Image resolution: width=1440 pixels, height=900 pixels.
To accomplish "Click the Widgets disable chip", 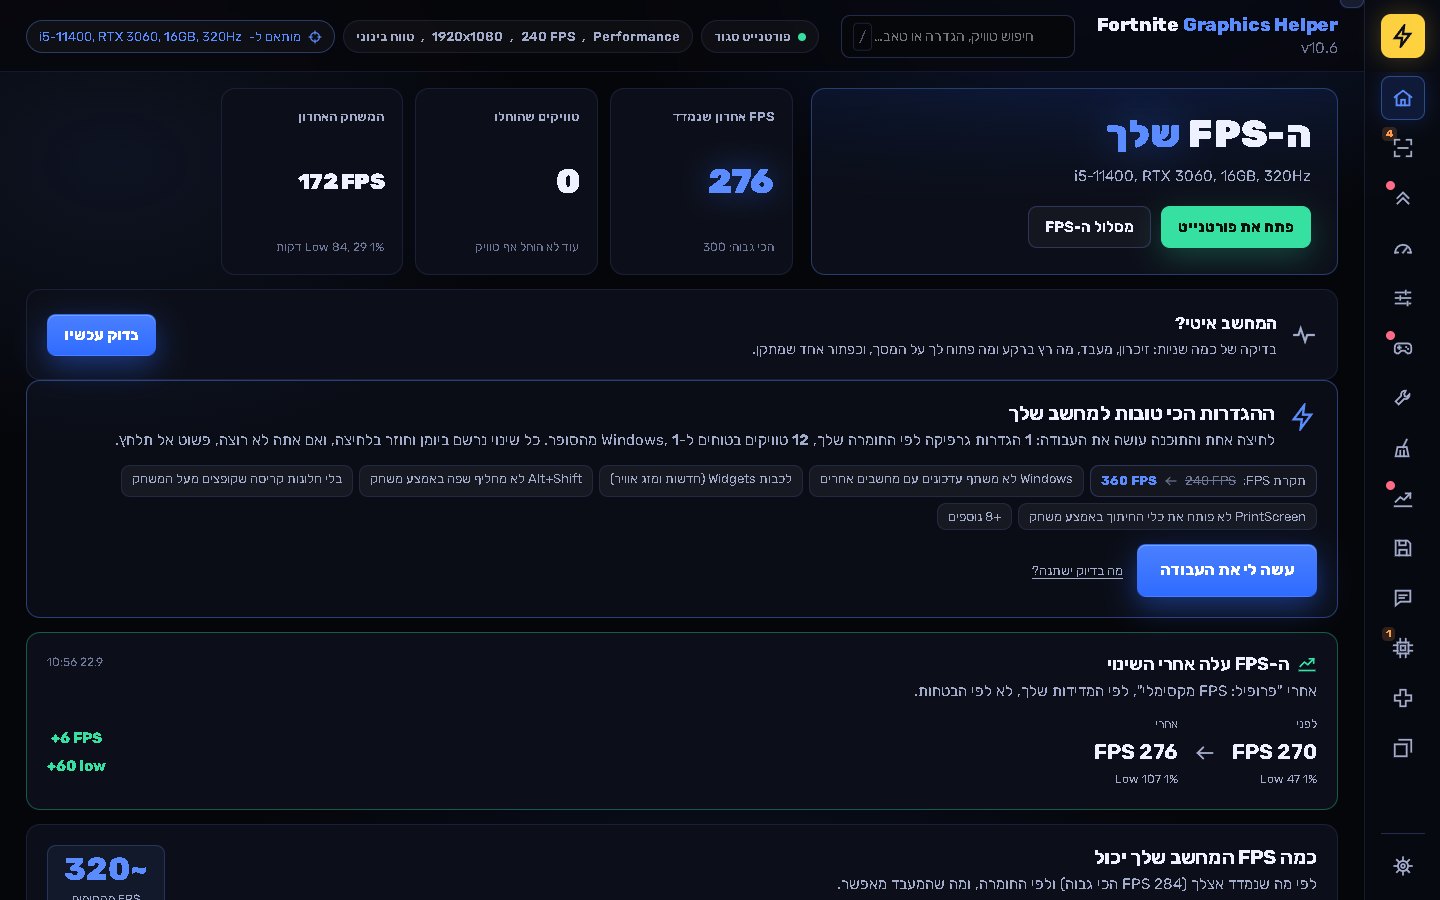I will [701, 480].
